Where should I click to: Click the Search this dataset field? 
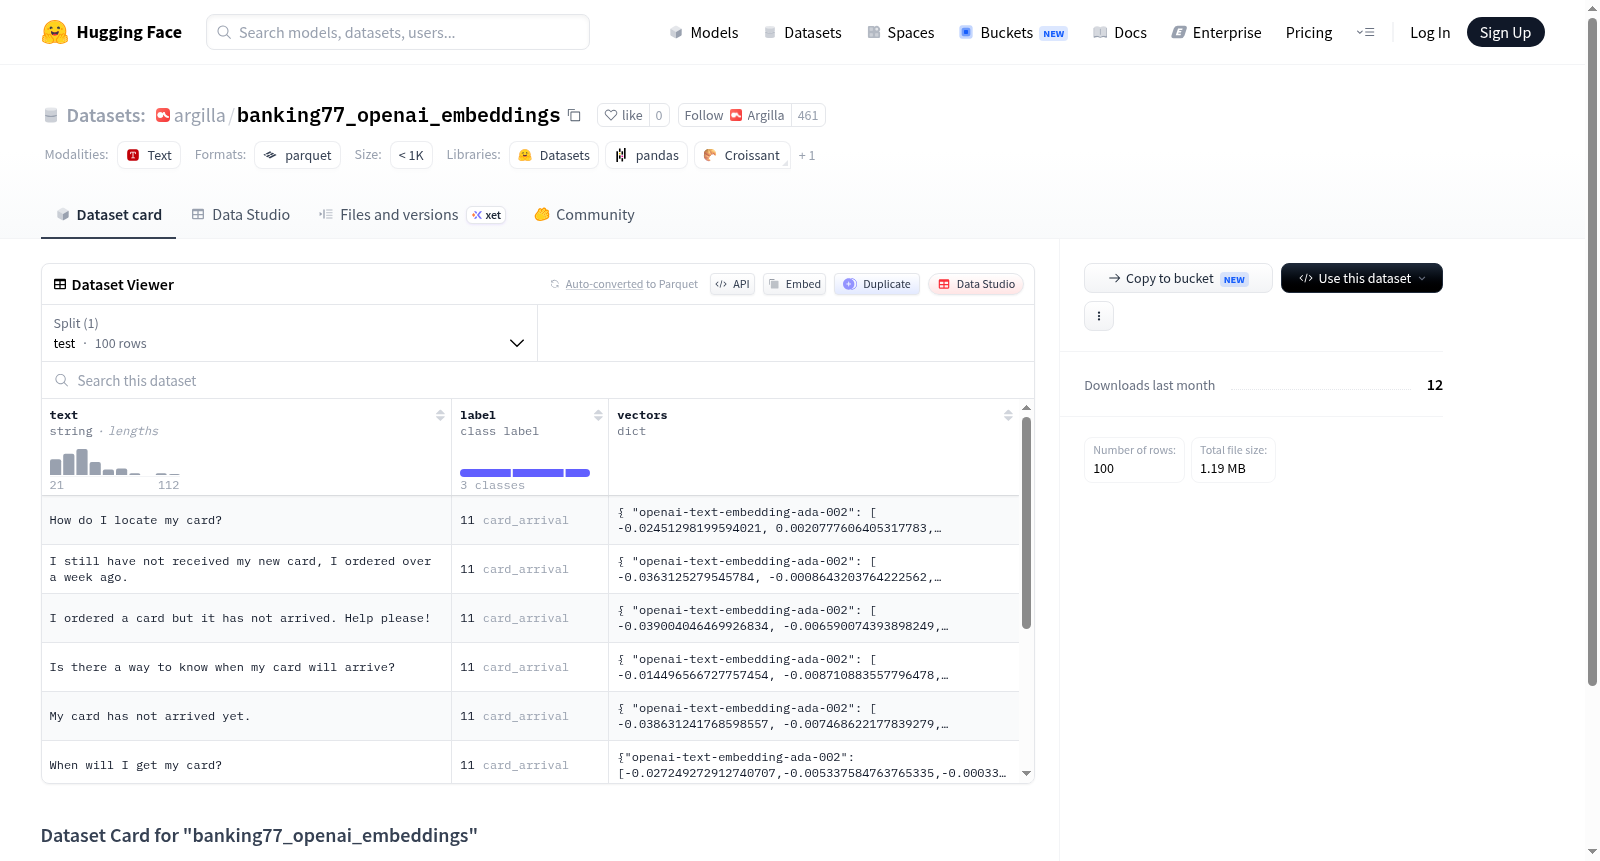click(538, 380)
